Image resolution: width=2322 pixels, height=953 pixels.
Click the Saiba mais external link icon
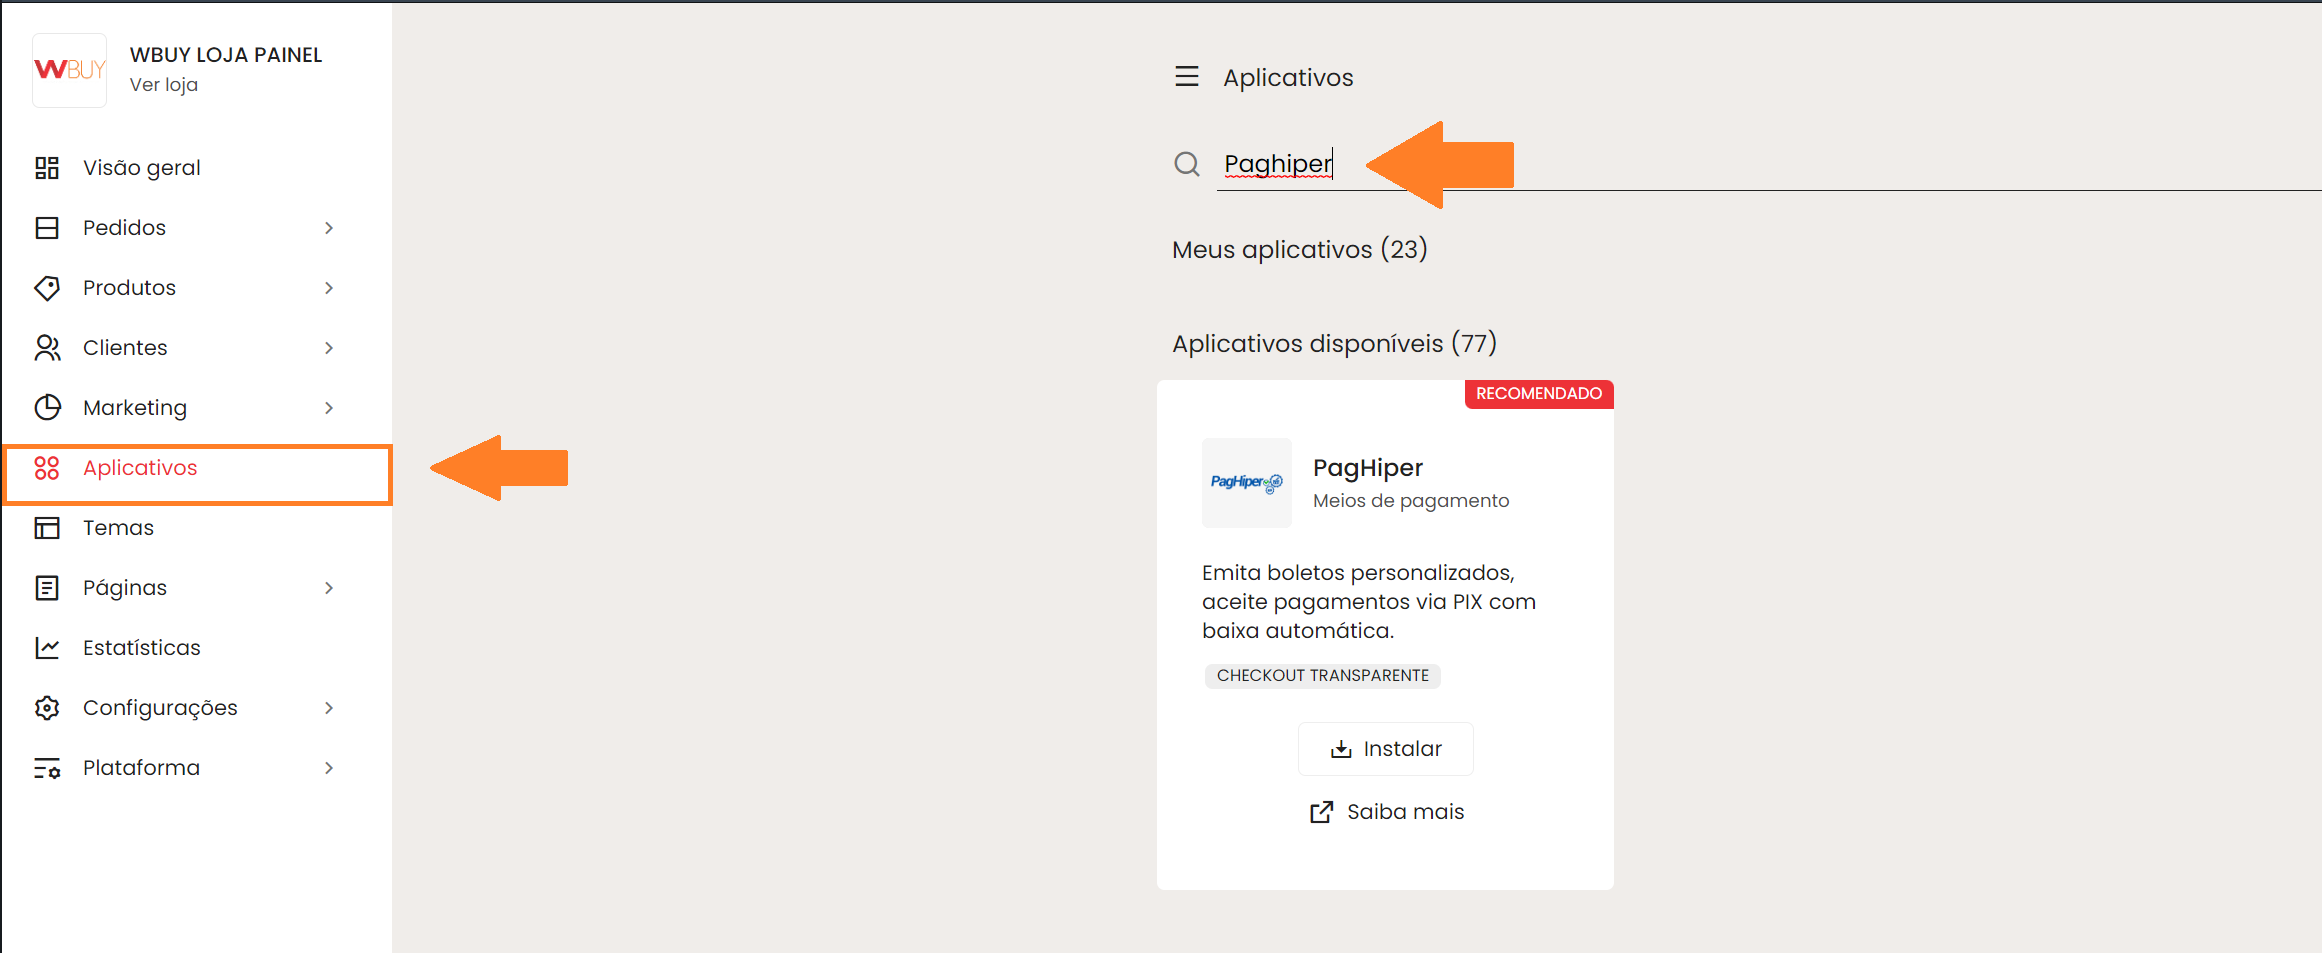1322,812
